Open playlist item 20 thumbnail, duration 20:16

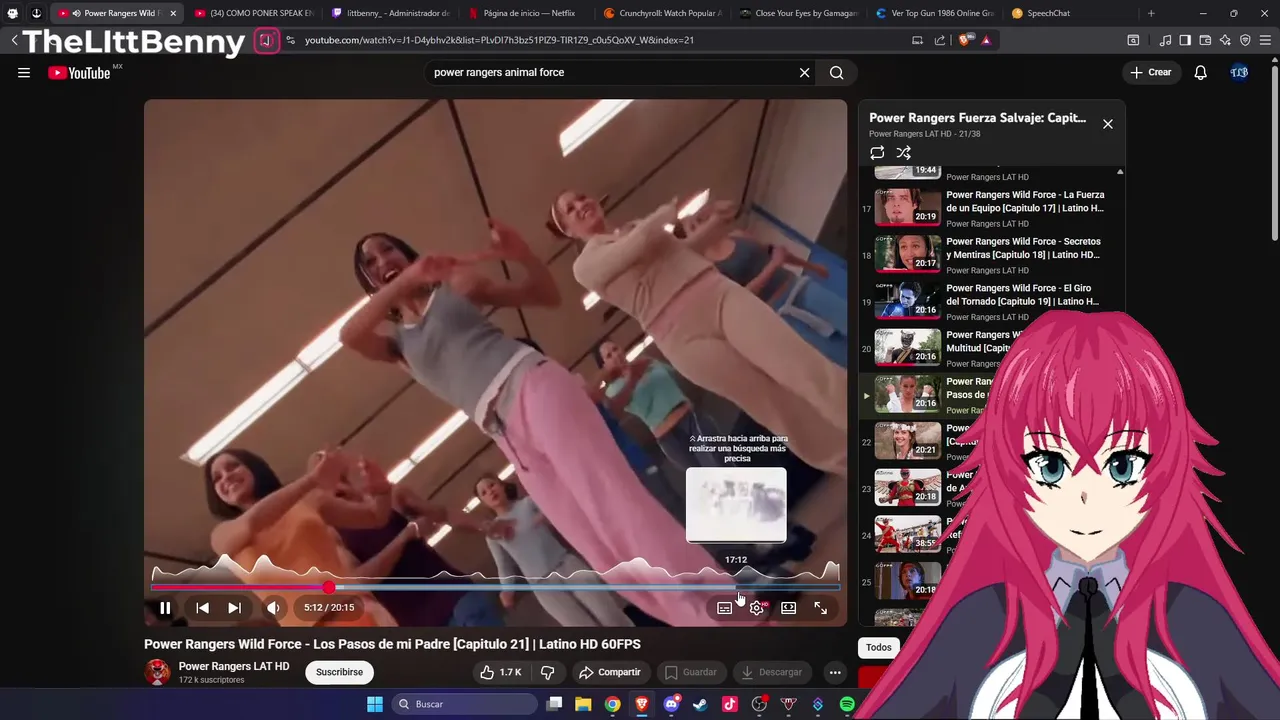pyautogui.click(x=907, y=347)
